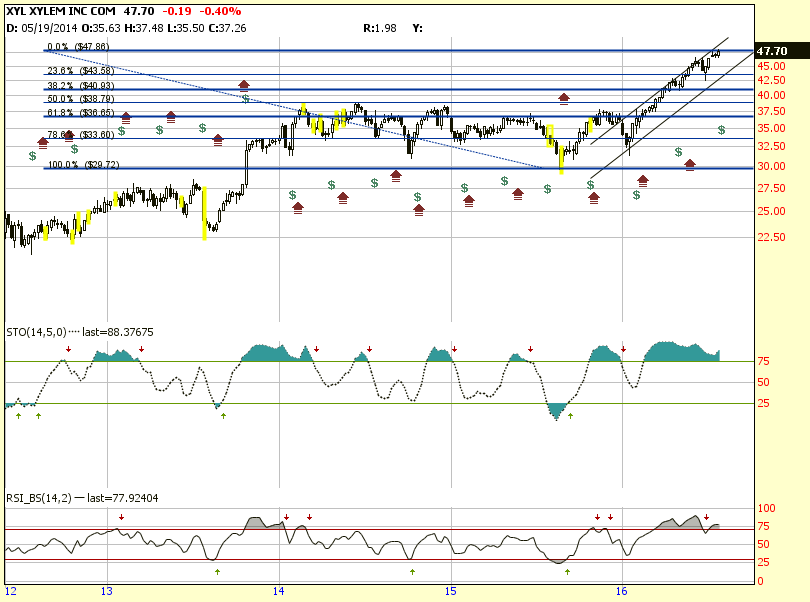Select the STO(14,5,0) last=88.37675 indicator title
The width and height of the screenshot is (810, 602).
[80, 332]
